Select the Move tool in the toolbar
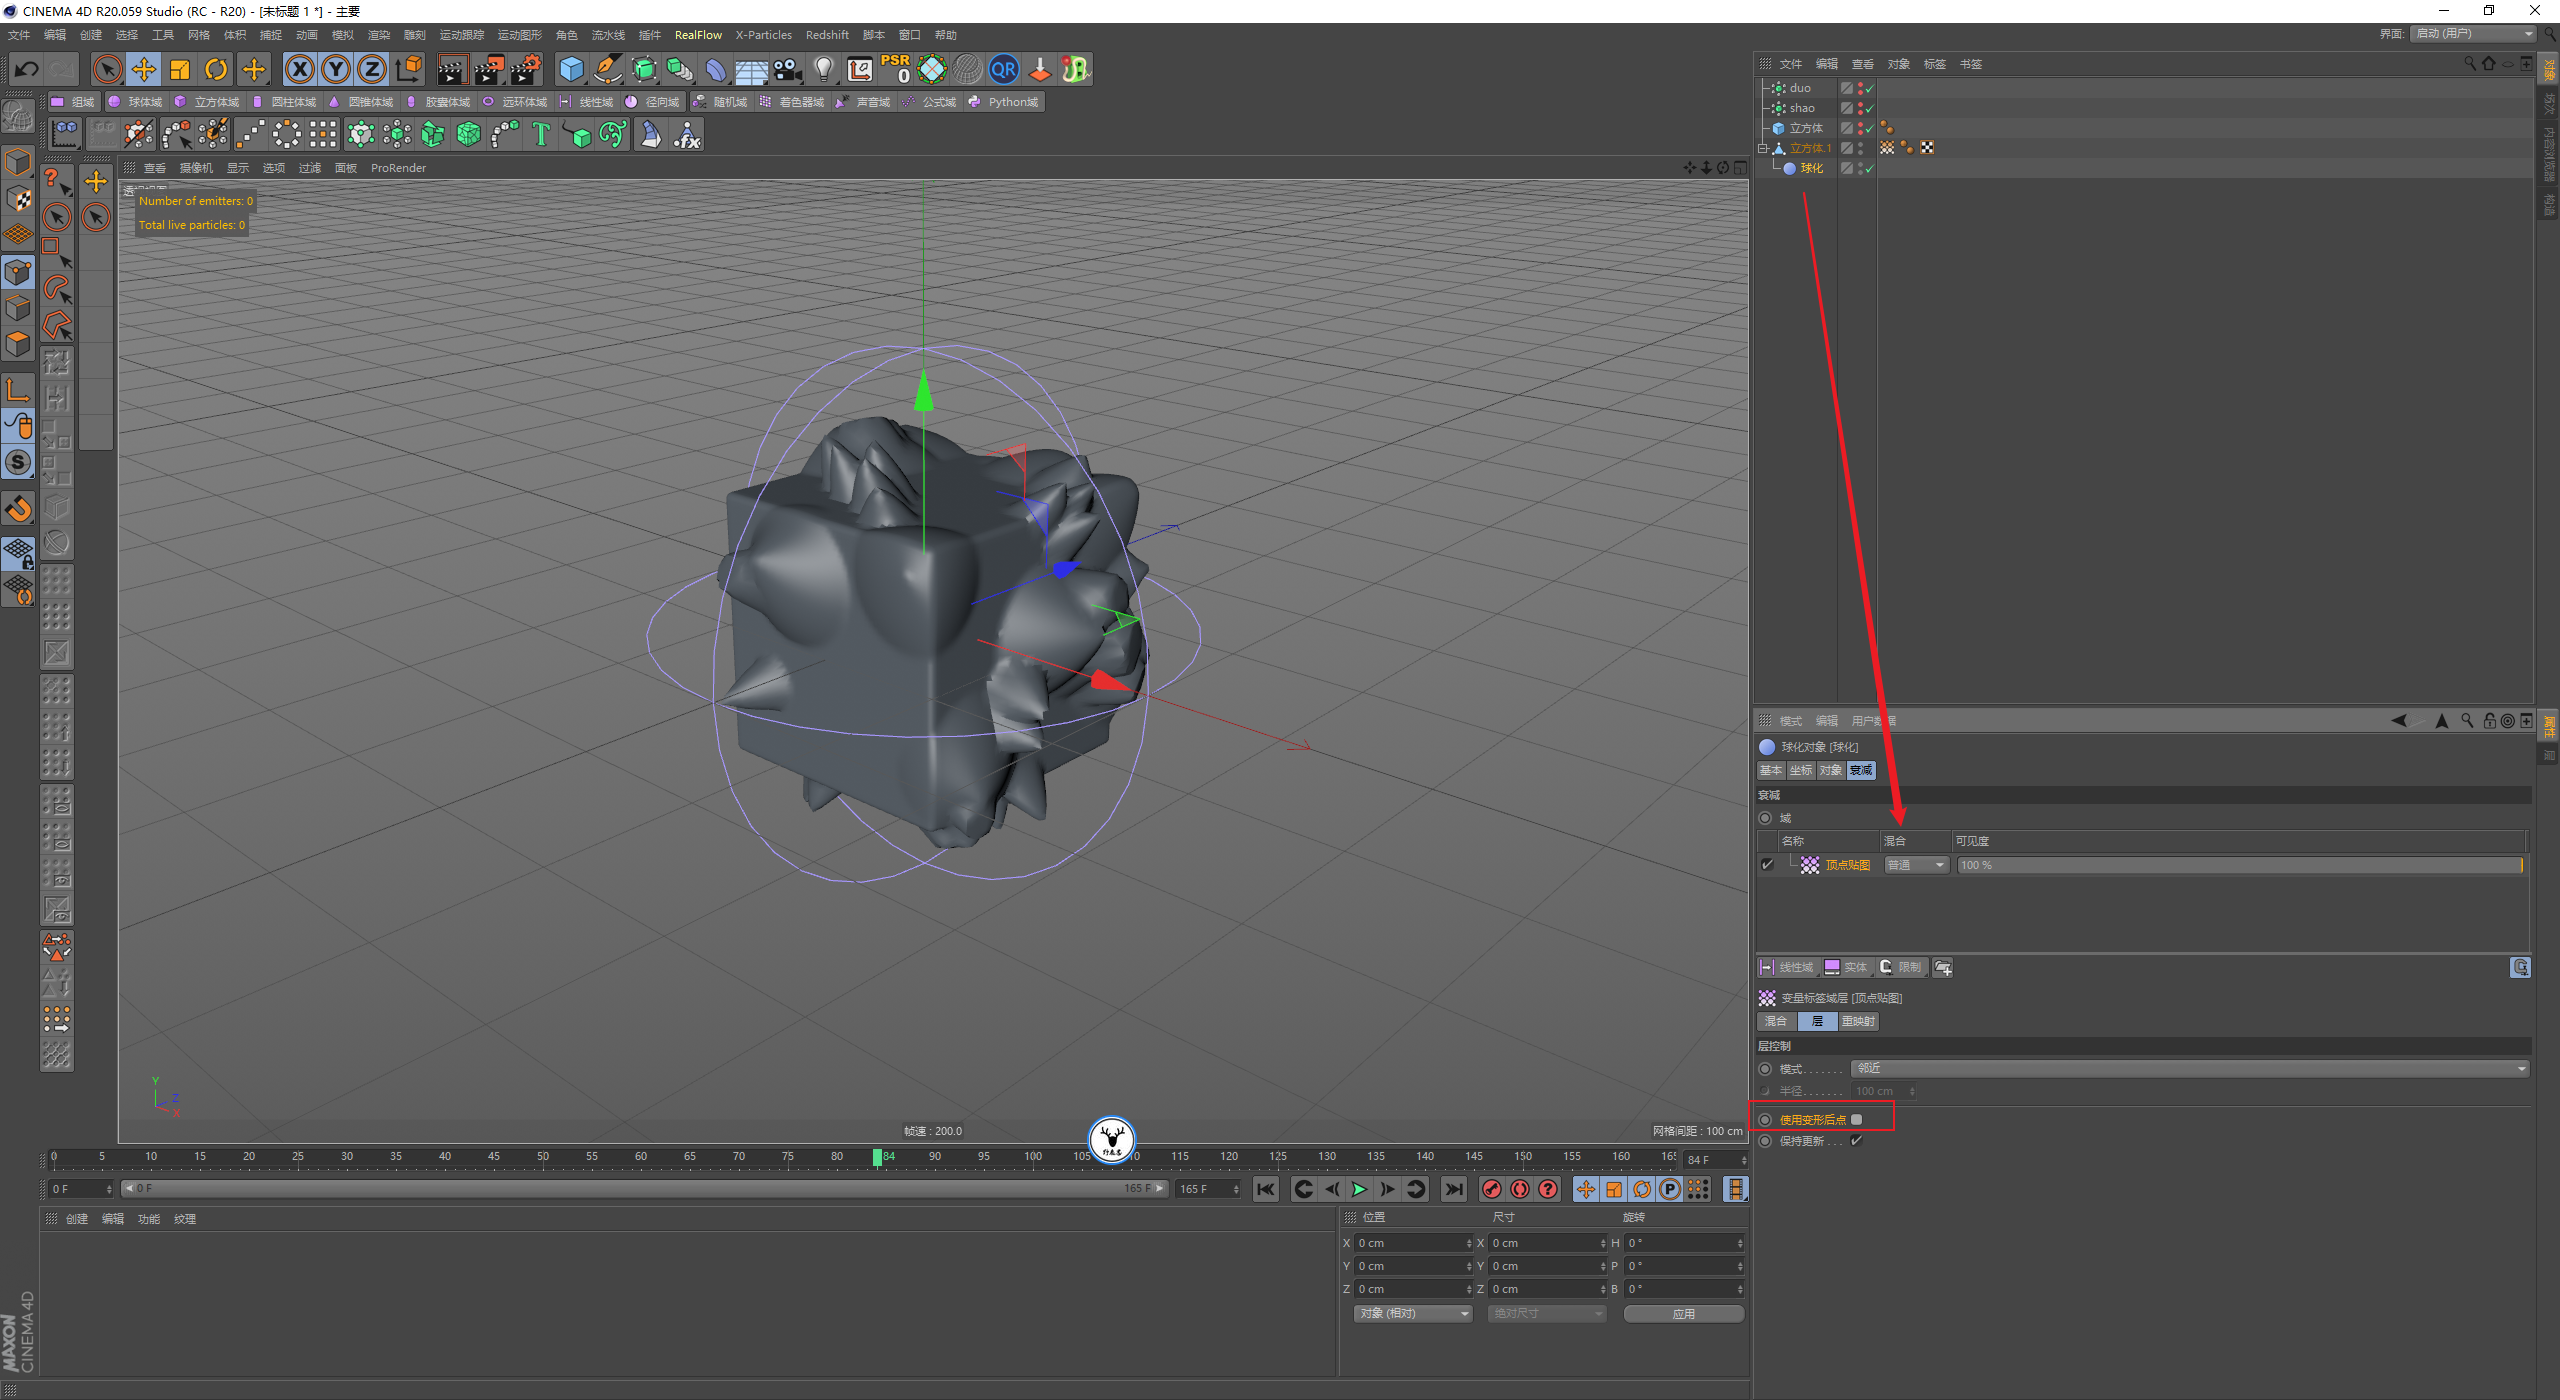 pyautogui.click(x=144, y=69)
